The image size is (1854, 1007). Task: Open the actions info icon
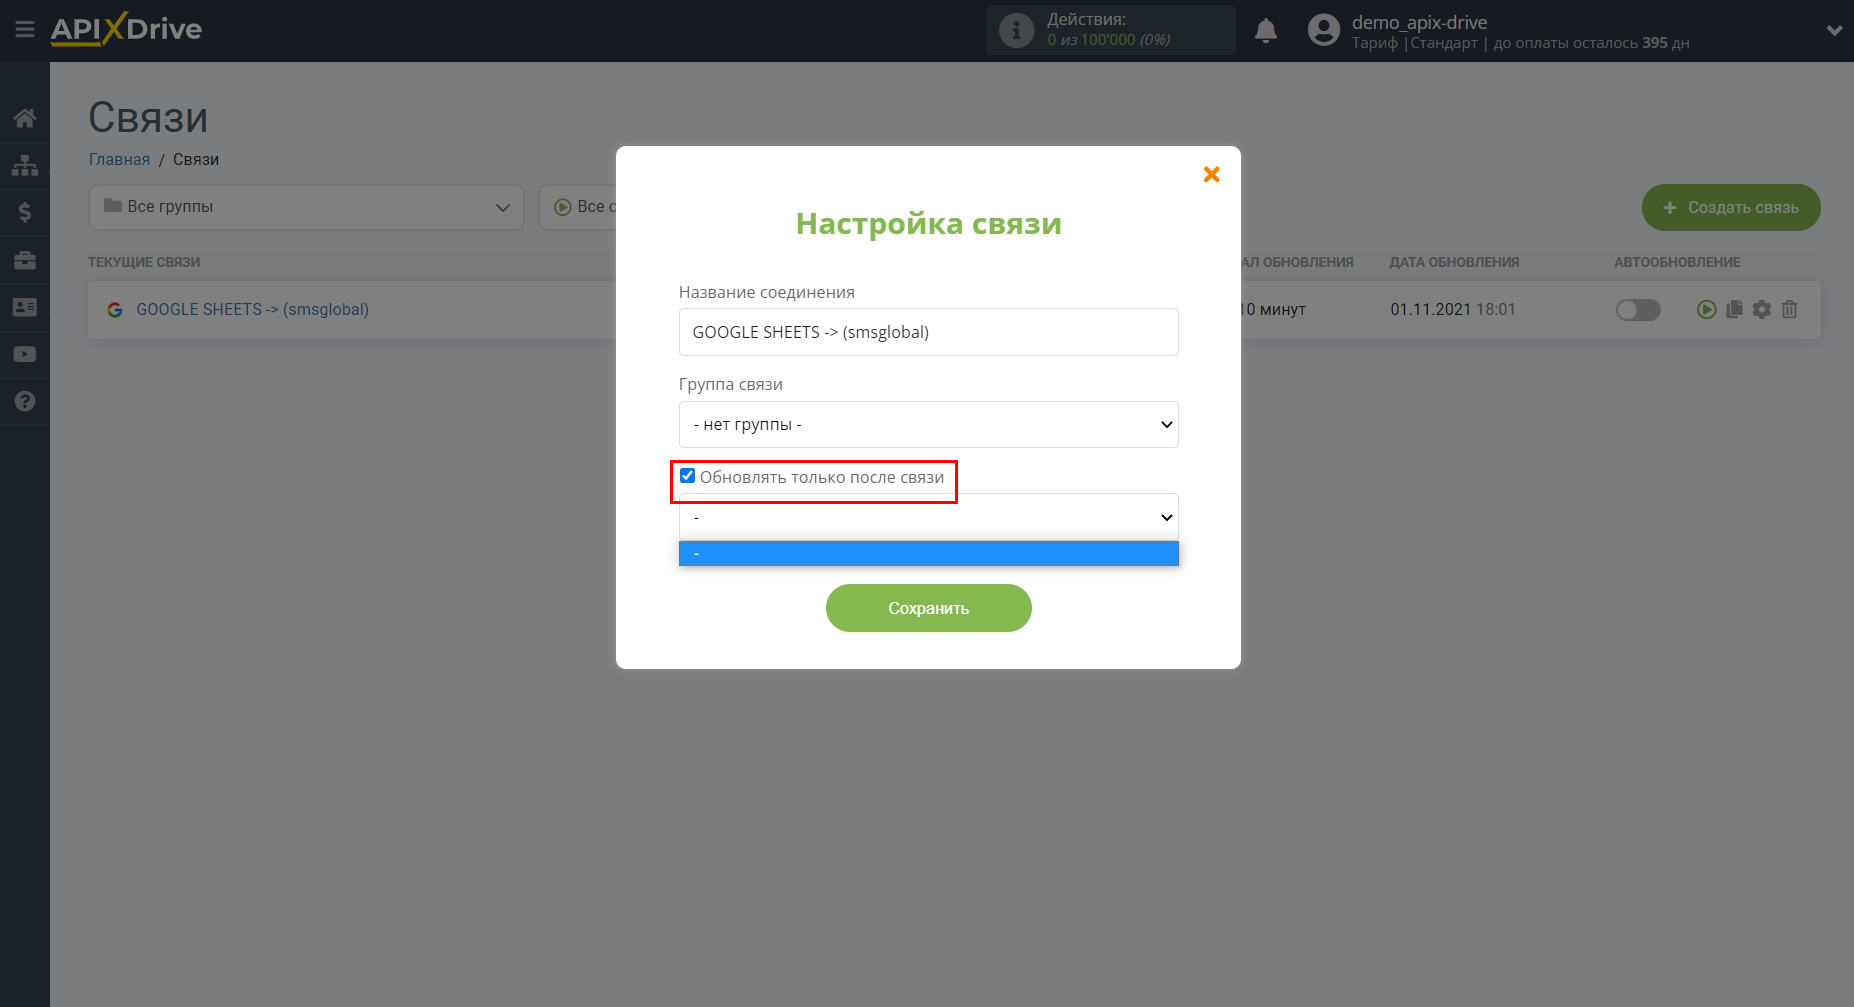point(1016,30)
